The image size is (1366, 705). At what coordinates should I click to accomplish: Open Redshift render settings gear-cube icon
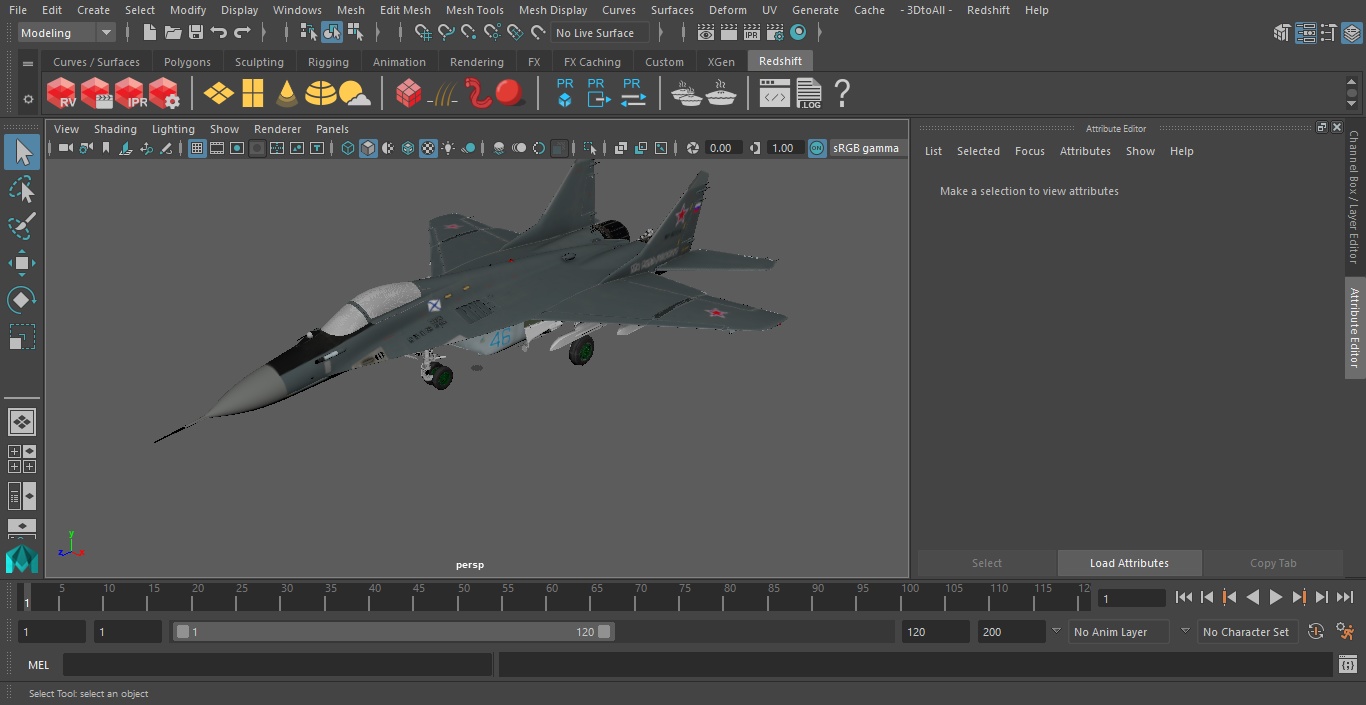(x=164, y=93)
